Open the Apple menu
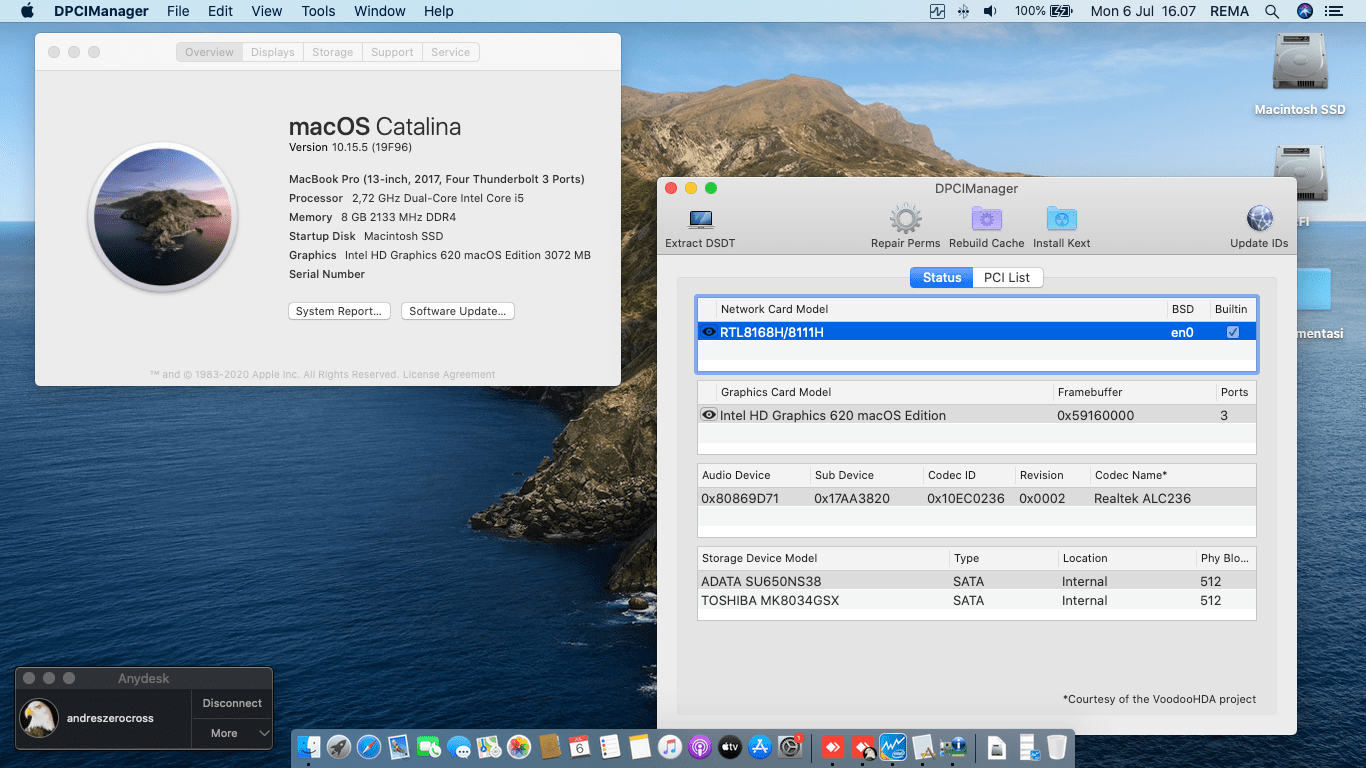Screen dimensions: 1366x768 [x=28, y=11]
